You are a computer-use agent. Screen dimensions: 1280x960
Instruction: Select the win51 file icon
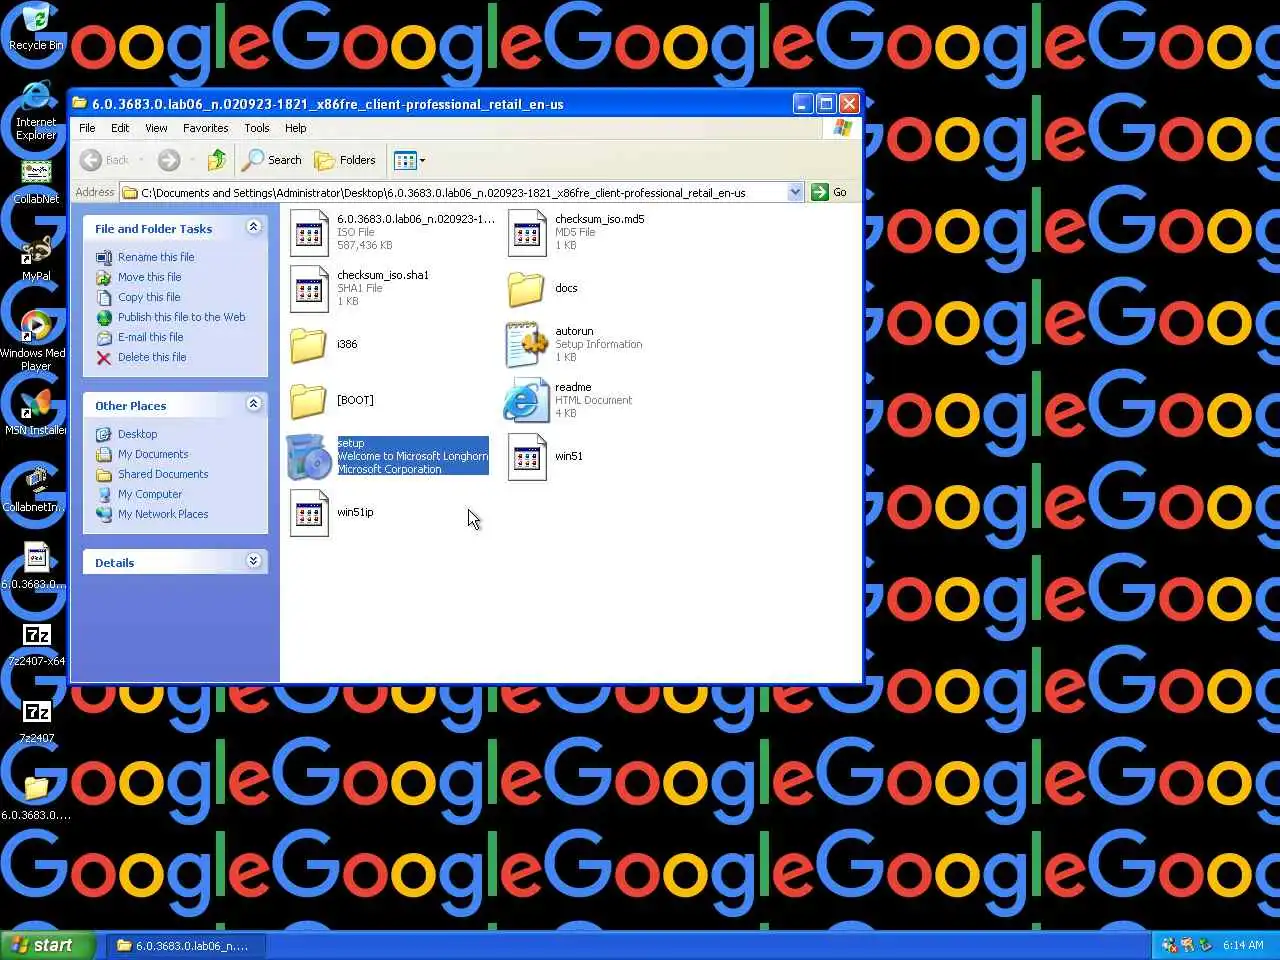tap(527, 457)
